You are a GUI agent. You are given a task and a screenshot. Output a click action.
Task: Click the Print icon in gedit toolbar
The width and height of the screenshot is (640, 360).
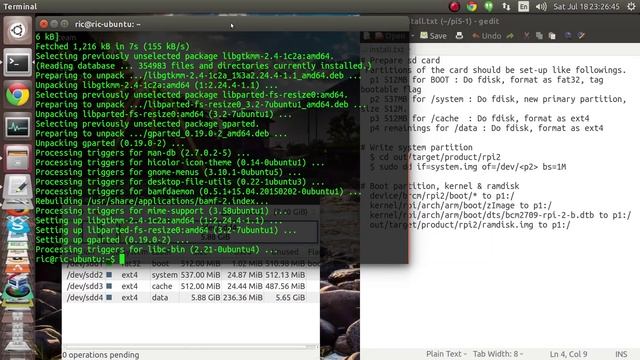click(x=459, y=36)
